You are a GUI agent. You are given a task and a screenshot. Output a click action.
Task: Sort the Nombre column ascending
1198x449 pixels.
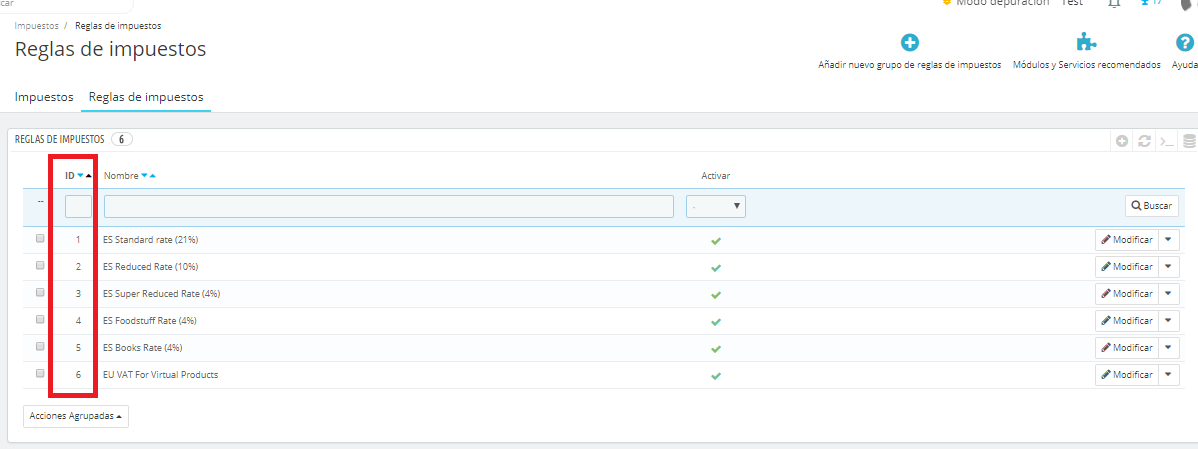[153, 176]
